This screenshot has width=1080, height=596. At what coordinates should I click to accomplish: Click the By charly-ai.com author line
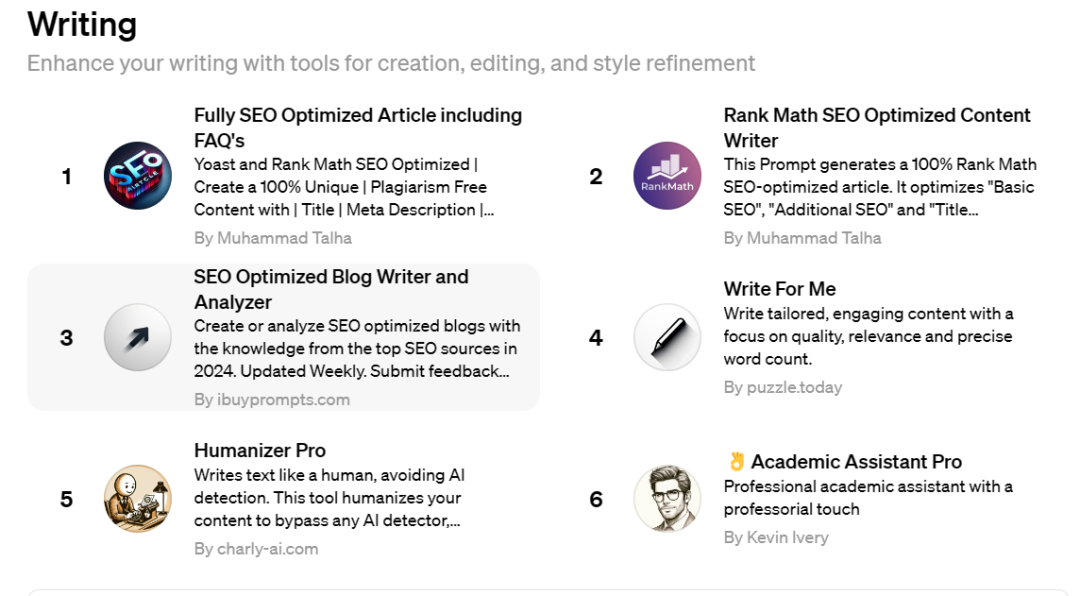point(256,549)
